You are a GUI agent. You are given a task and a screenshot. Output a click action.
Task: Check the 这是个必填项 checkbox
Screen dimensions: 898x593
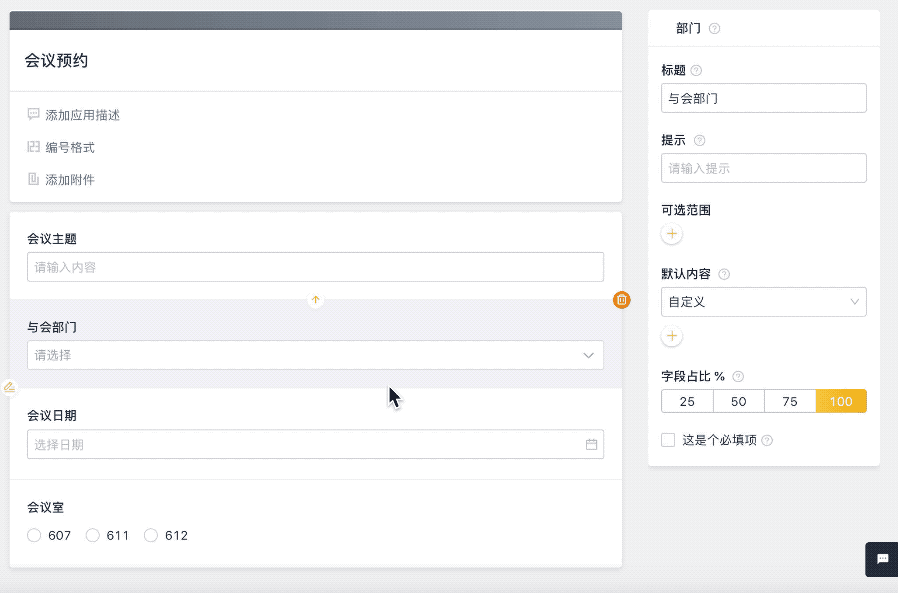(668, 440)
